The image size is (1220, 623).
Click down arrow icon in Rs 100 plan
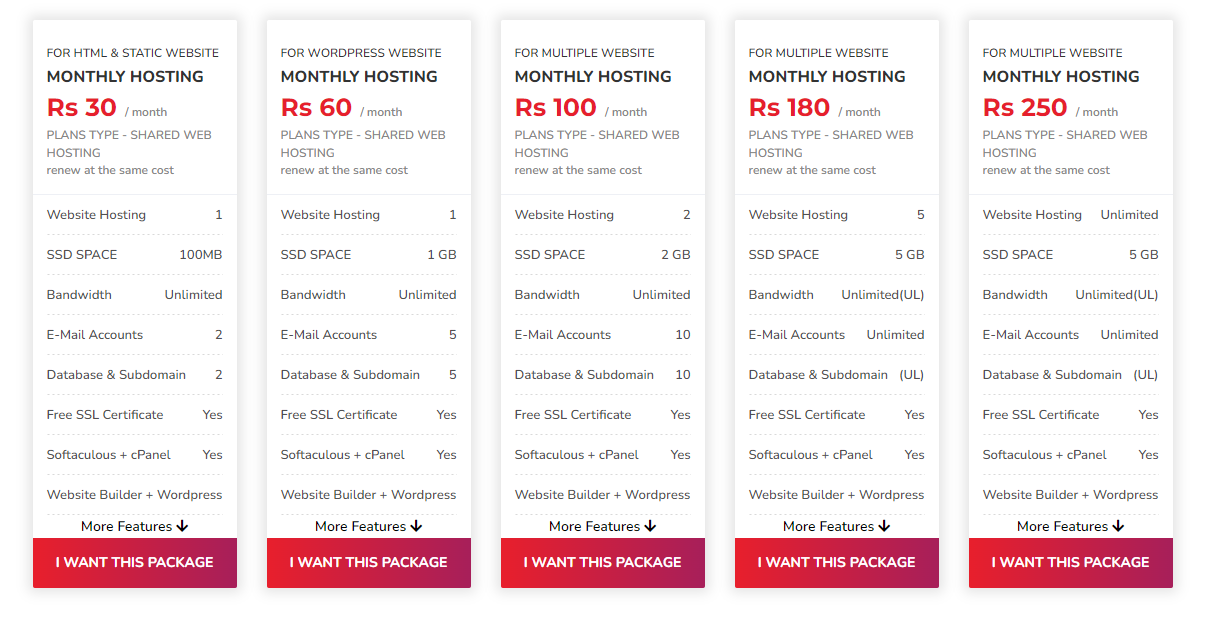(651, 526)
